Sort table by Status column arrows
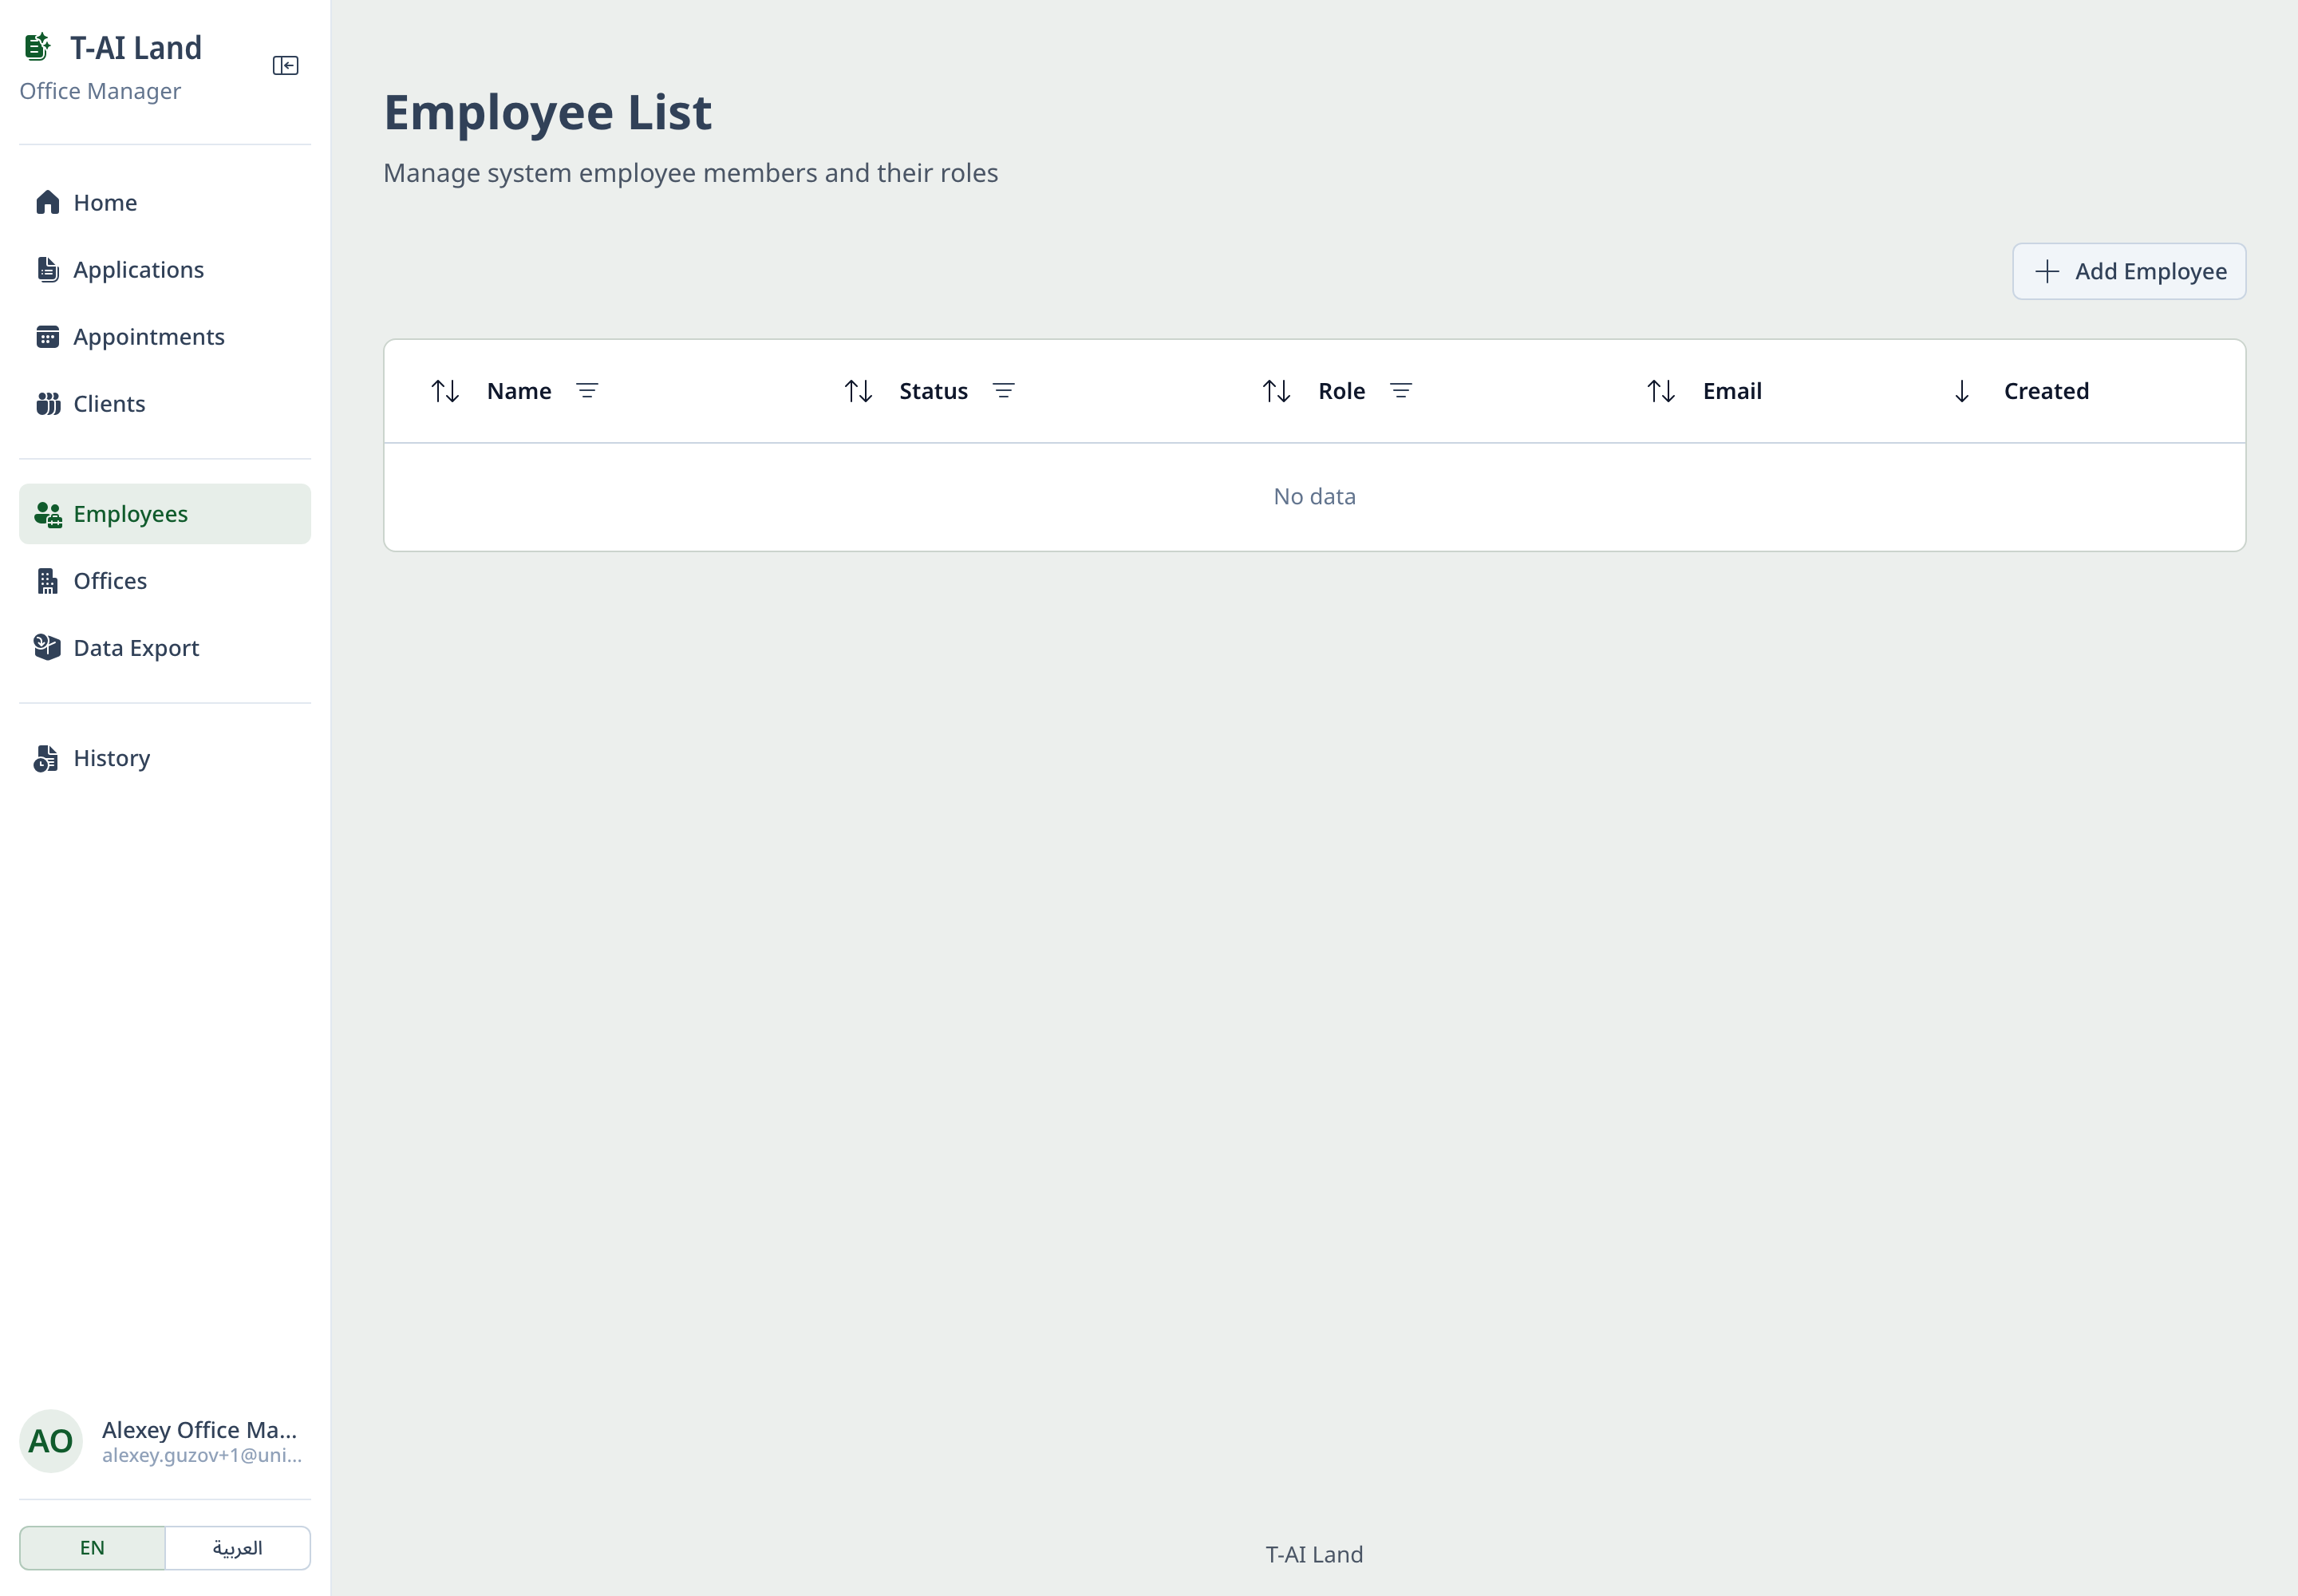2298x1596 pixels. 858,391
